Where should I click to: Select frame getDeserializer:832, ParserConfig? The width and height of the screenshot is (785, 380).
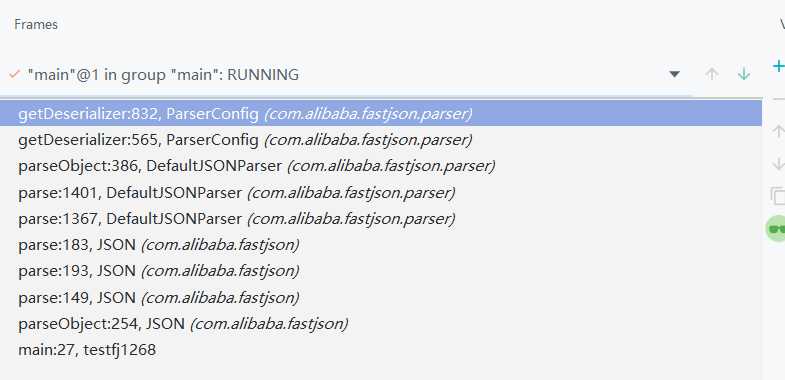coord(381,114)
